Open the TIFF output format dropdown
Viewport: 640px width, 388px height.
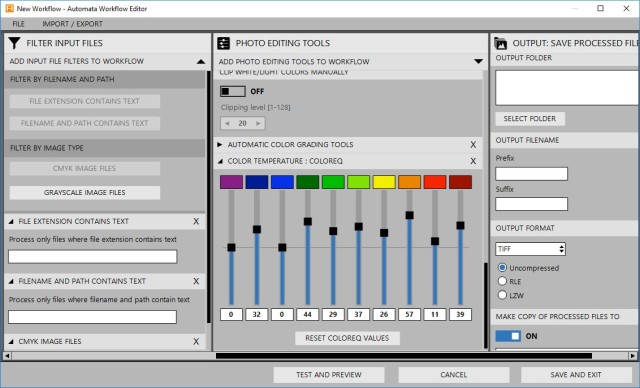pyautogui.click(x=531, y=249)
